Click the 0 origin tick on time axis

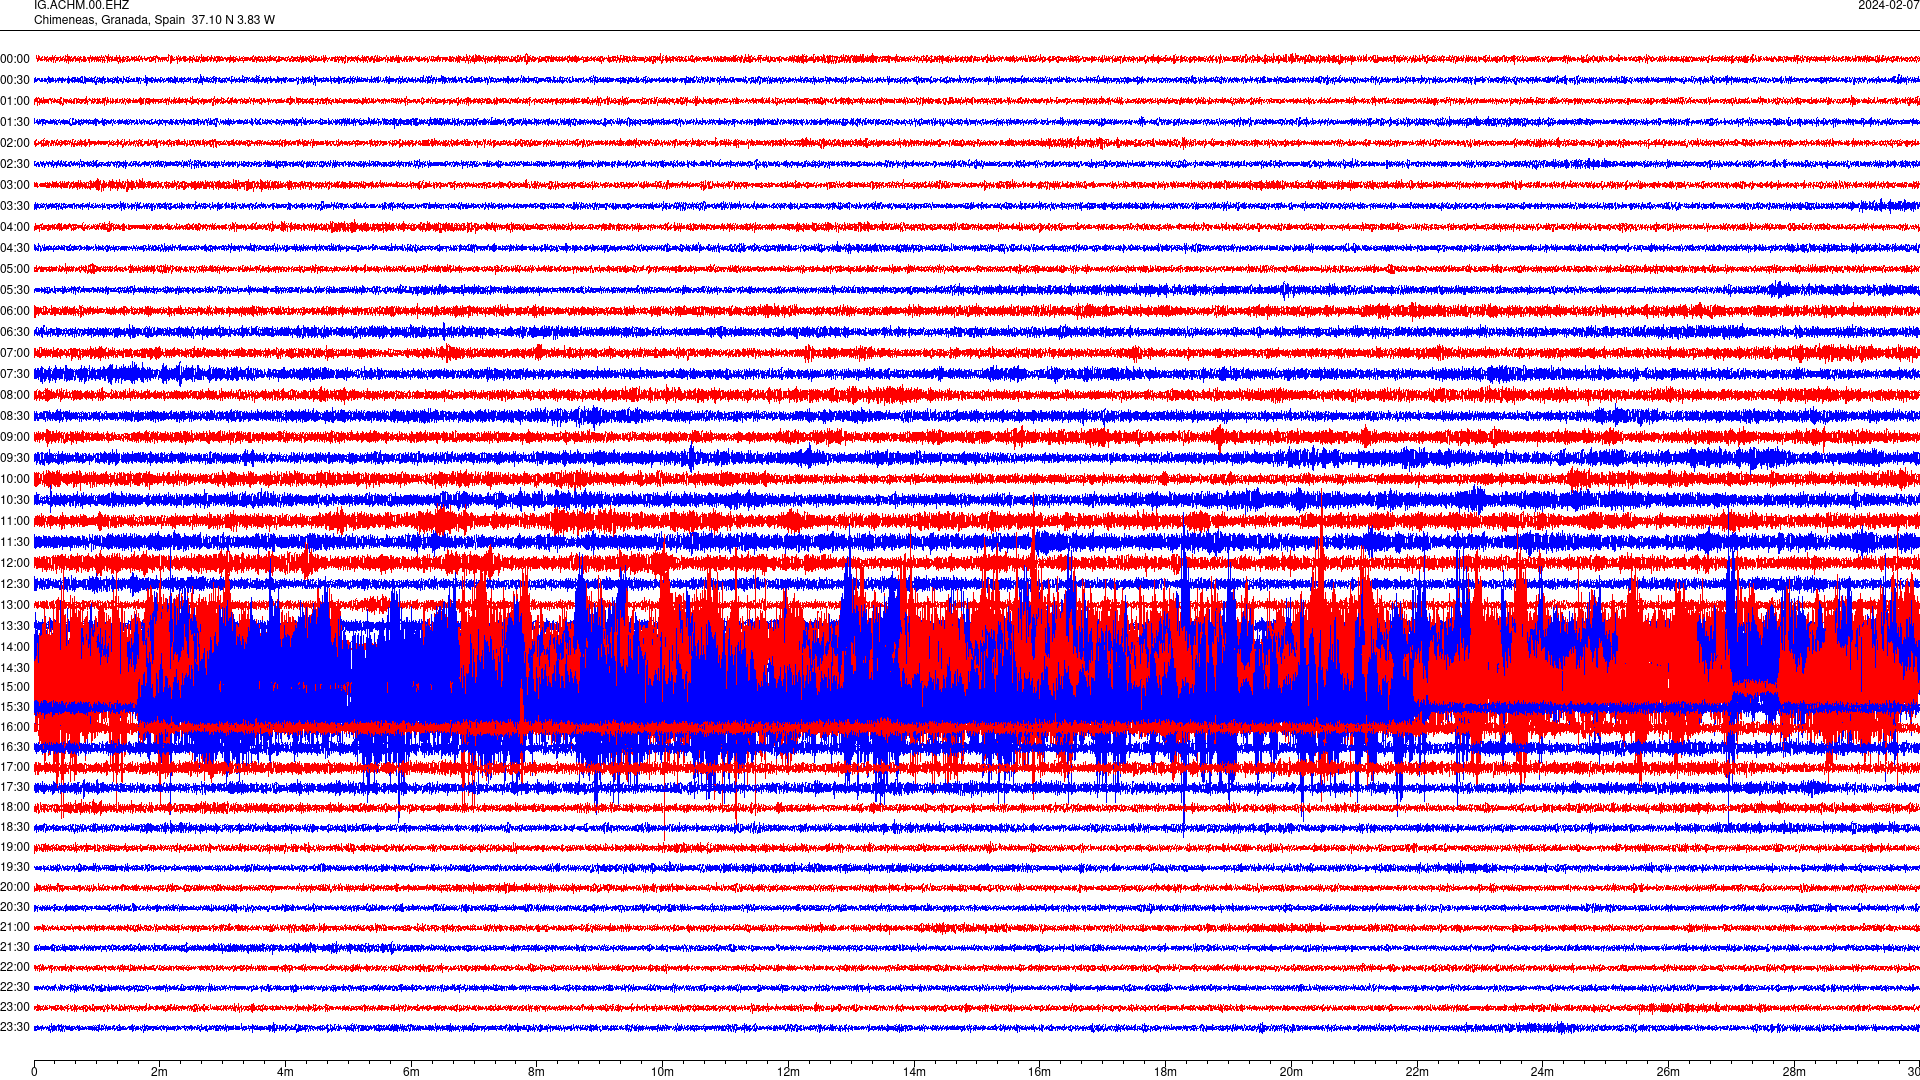[x=34, y=1072]
